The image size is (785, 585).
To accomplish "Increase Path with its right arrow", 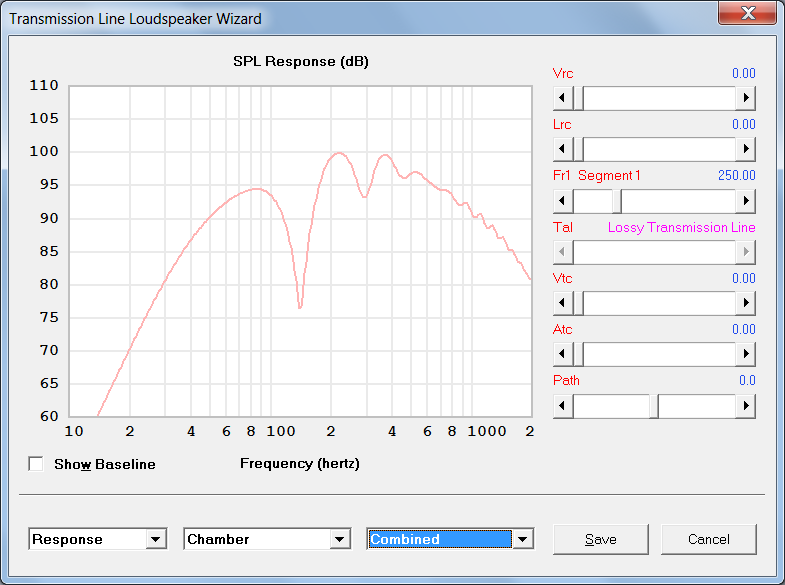I will [745, 406].
